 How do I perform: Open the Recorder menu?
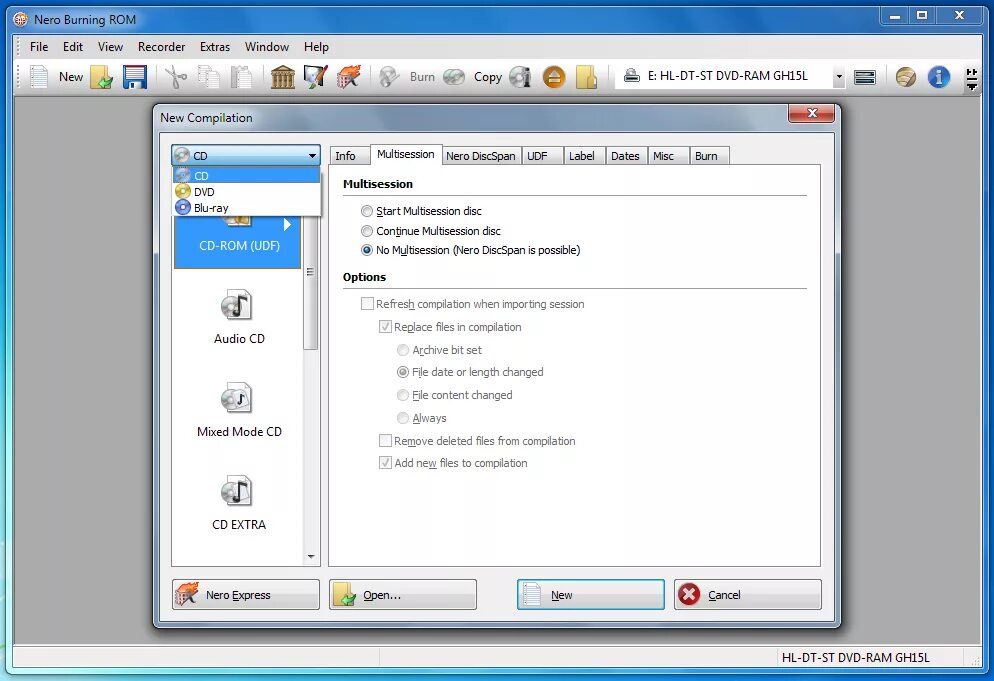(162, 47)
